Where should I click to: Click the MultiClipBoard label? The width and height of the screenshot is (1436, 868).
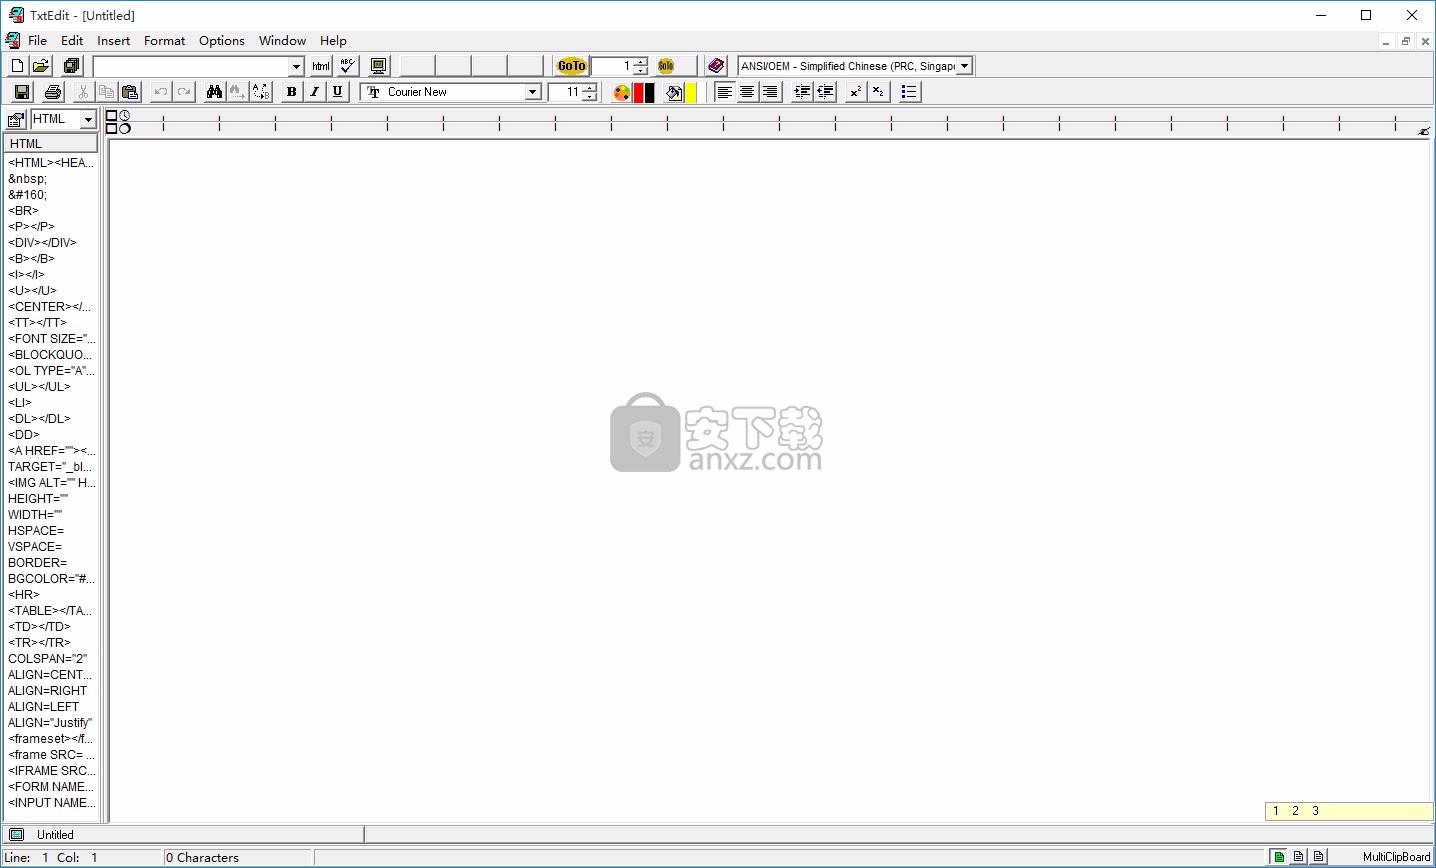[x=1396, y=857]
